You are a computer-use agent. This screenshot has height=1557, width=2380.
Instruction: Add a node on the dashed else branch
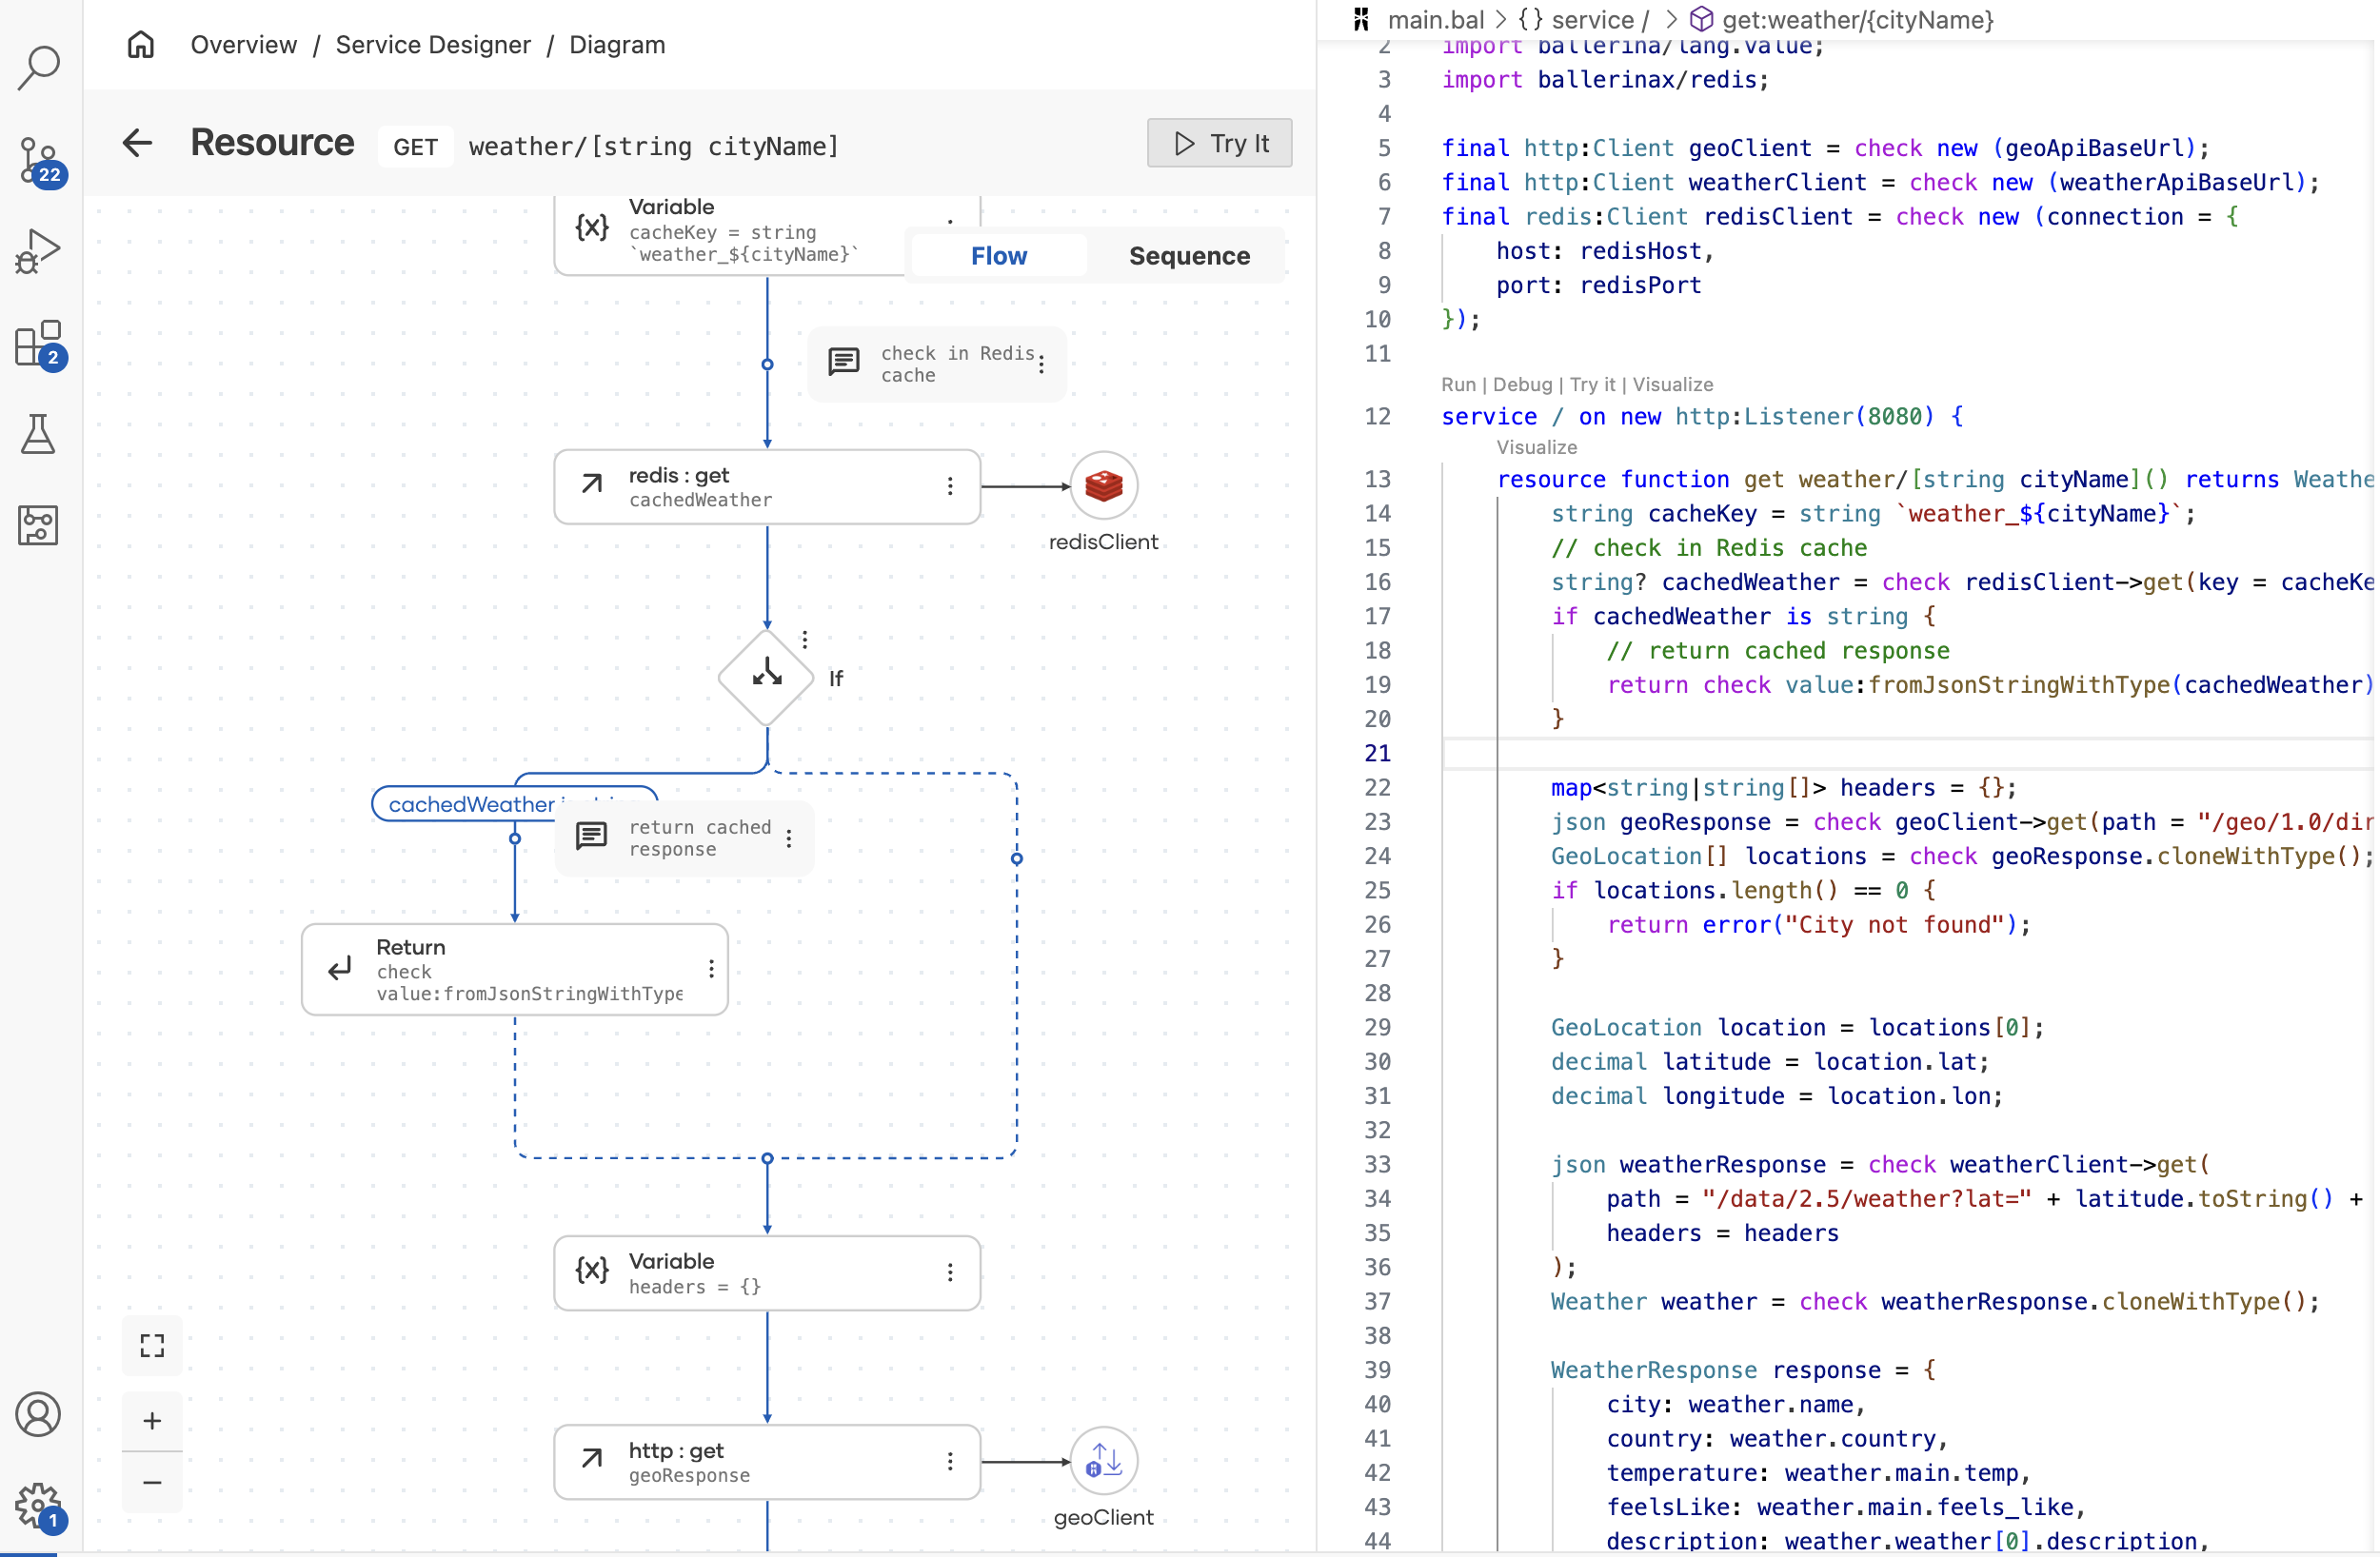point(1016,858)
